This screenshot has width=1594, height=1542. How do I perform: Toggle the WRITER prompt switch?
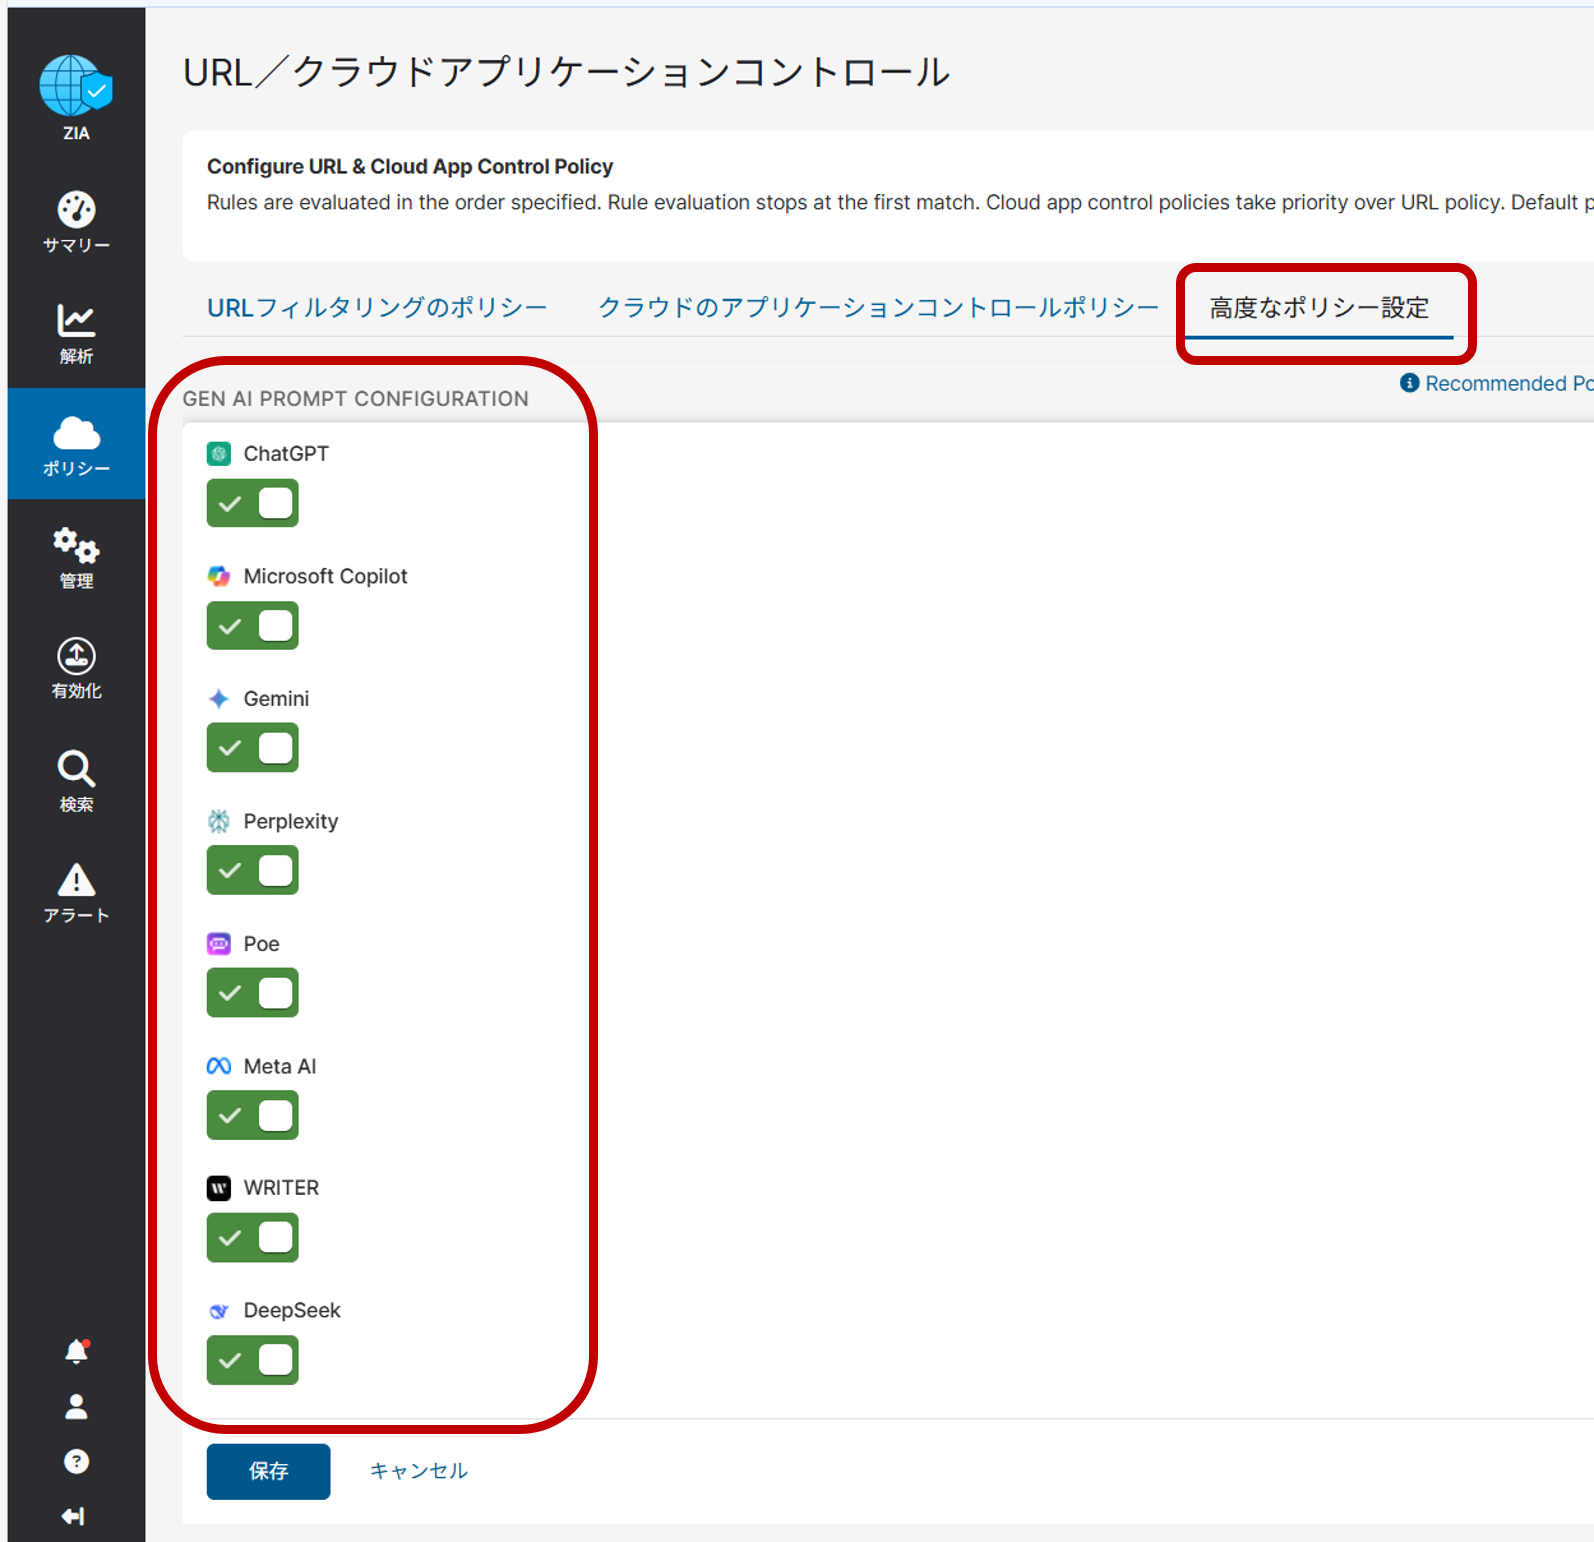[252, 1238]
